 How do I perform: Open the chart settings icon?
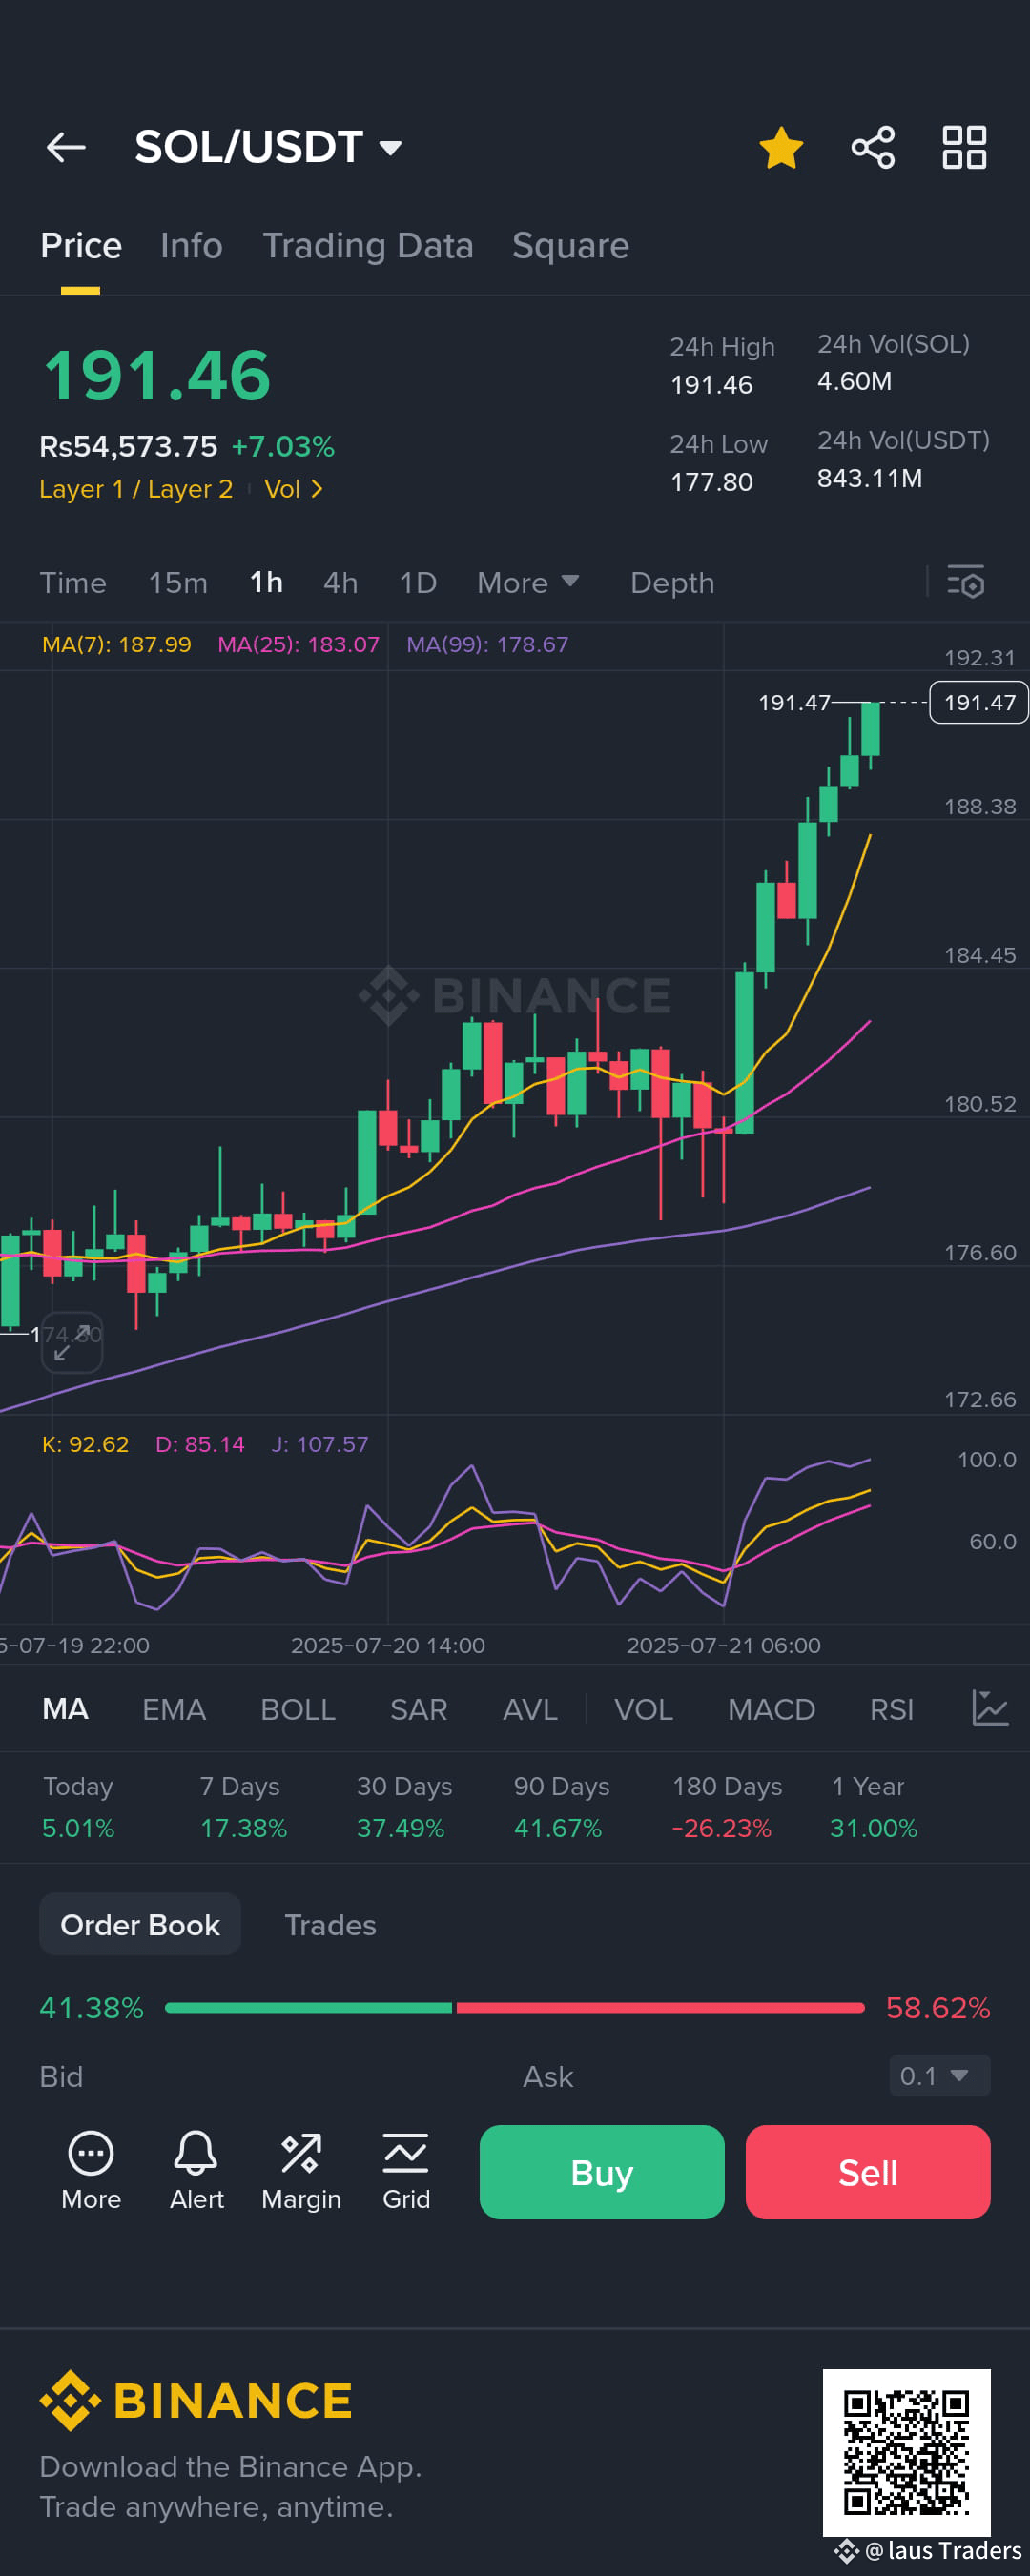click(966, 582)
